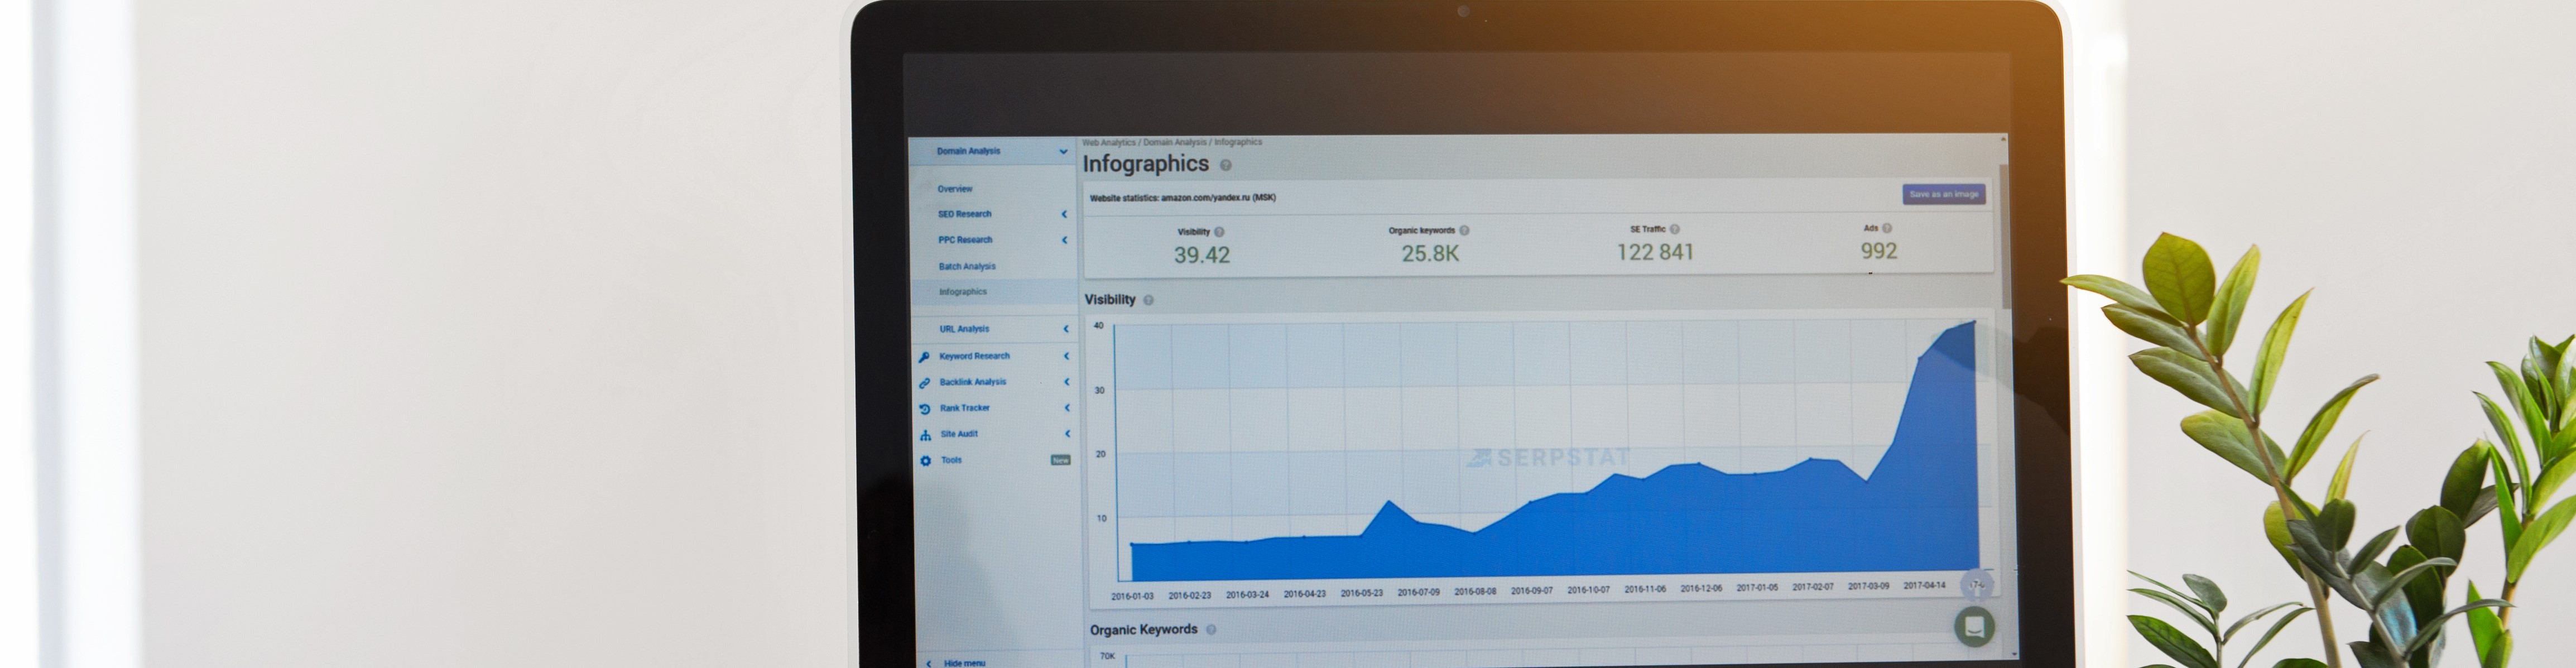The width and height of the screenshot is (2576, 668).
Task: Click the chart date label 2017-04-14
Action: tap(1924, 586)
